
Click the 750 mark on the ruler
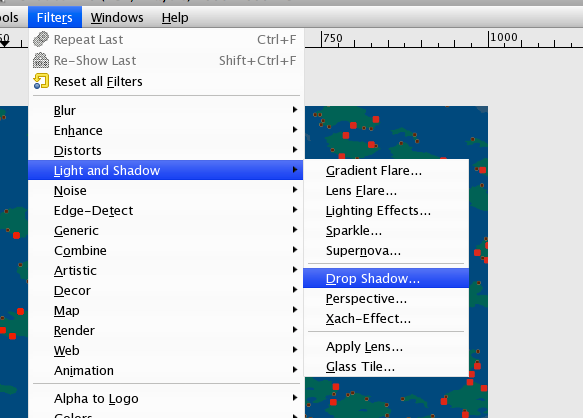(333, 38)
